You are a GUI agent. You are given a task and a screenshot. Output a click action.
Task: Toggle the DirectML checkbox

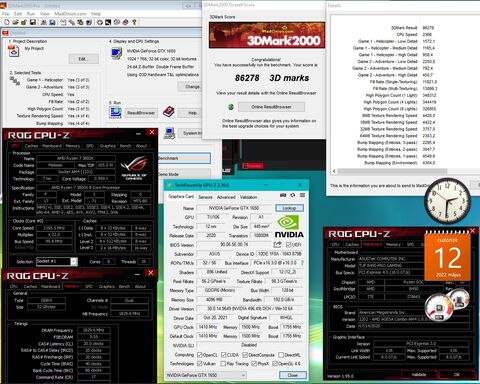tap(281, 355)
